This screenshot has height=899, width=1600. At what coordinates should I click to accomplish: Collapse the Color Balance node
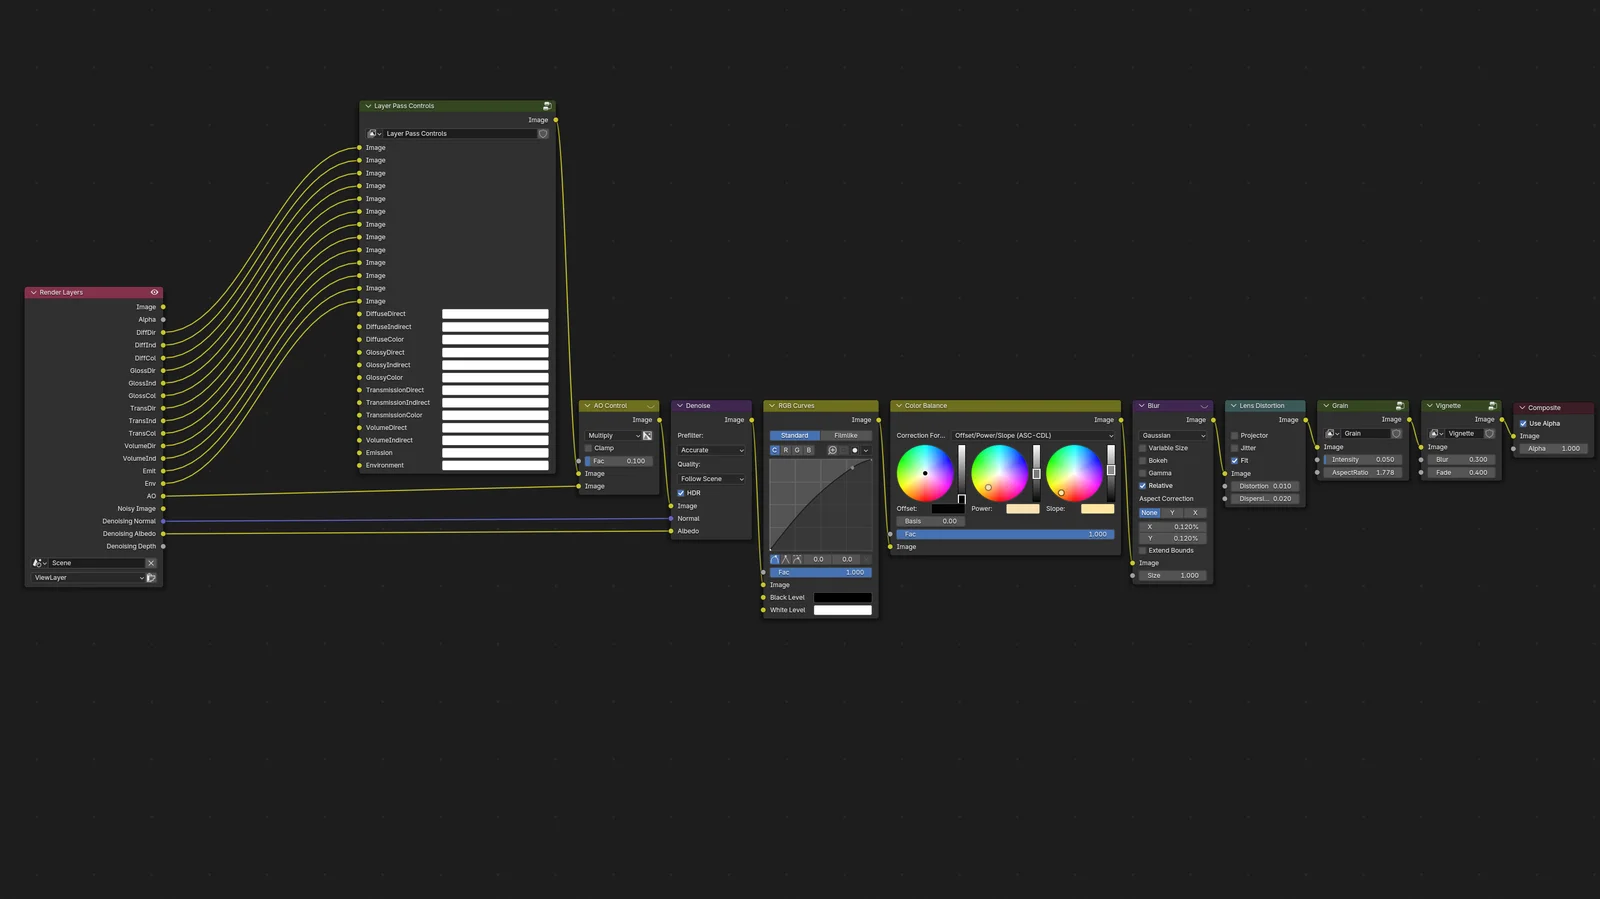(898, 406)
